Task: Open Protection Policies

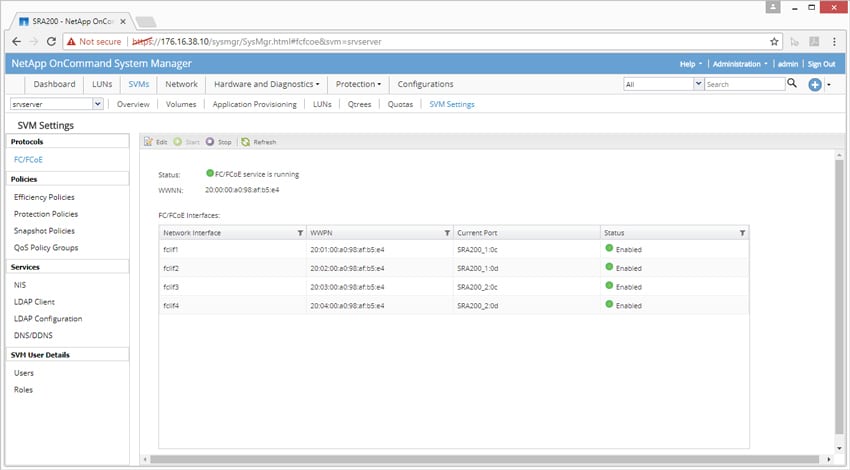Action: (46, 214)
